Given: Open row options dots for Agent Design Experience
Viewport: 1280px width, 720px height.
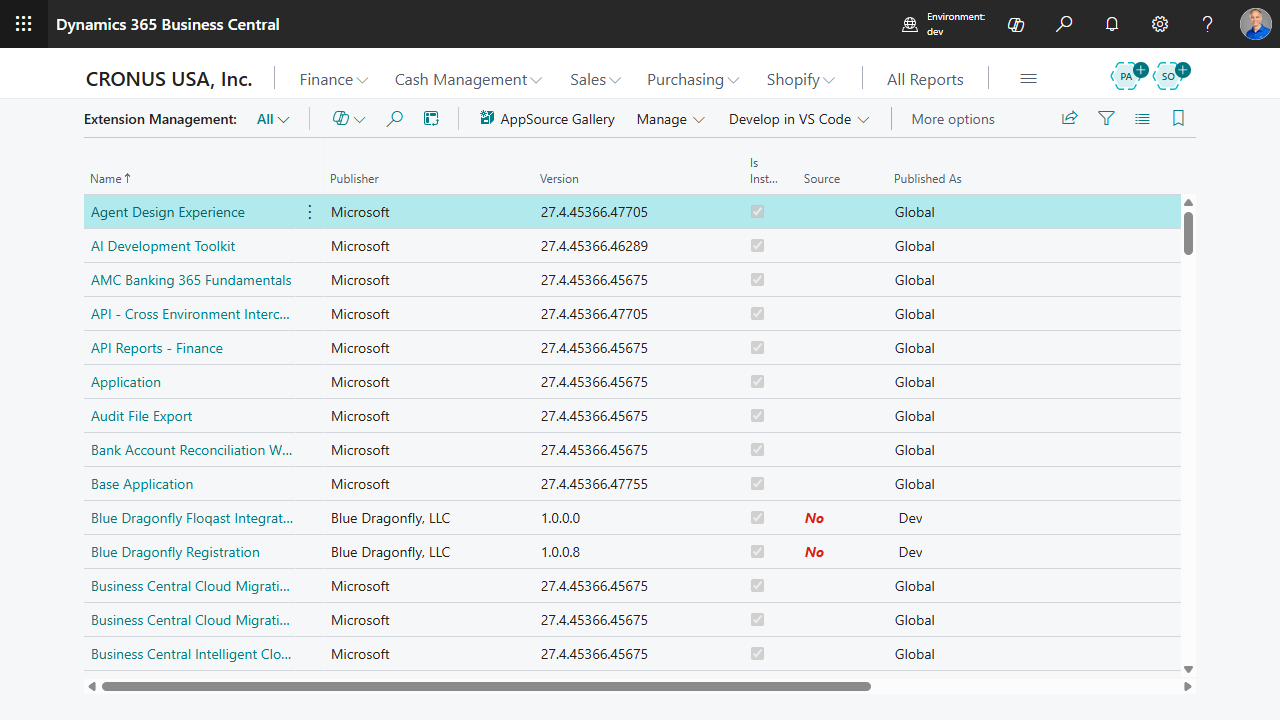Looking at the screenshot, I should point(309,212).
